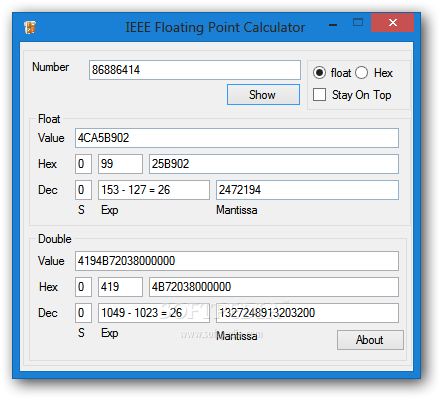Close the IEEE Floating Point Calculator
Image resolution: width=441 pixels, height=399 pixels.
(393, 23)
